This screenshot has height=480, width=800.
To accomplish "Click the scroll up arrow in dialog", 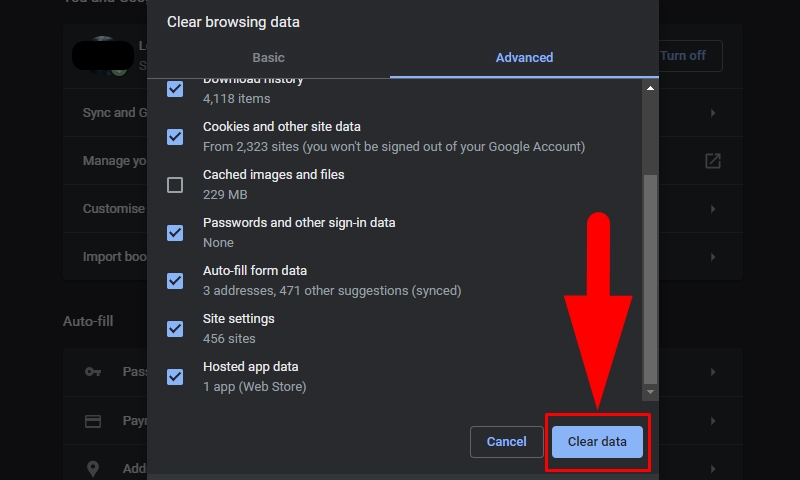I will [x=651, y=89].
